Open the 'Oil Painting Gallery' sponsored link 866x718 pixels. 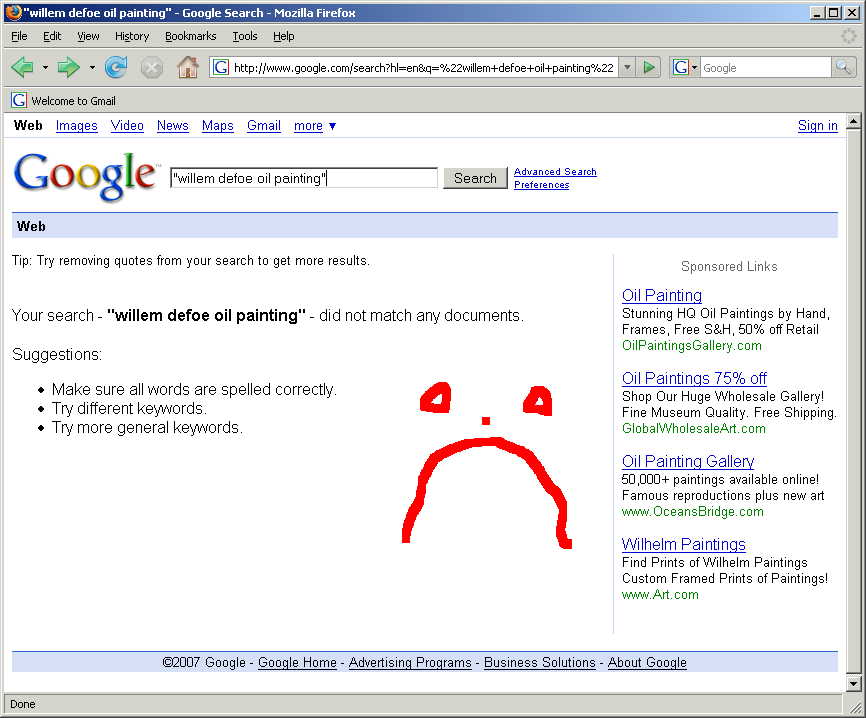[688, 461]
